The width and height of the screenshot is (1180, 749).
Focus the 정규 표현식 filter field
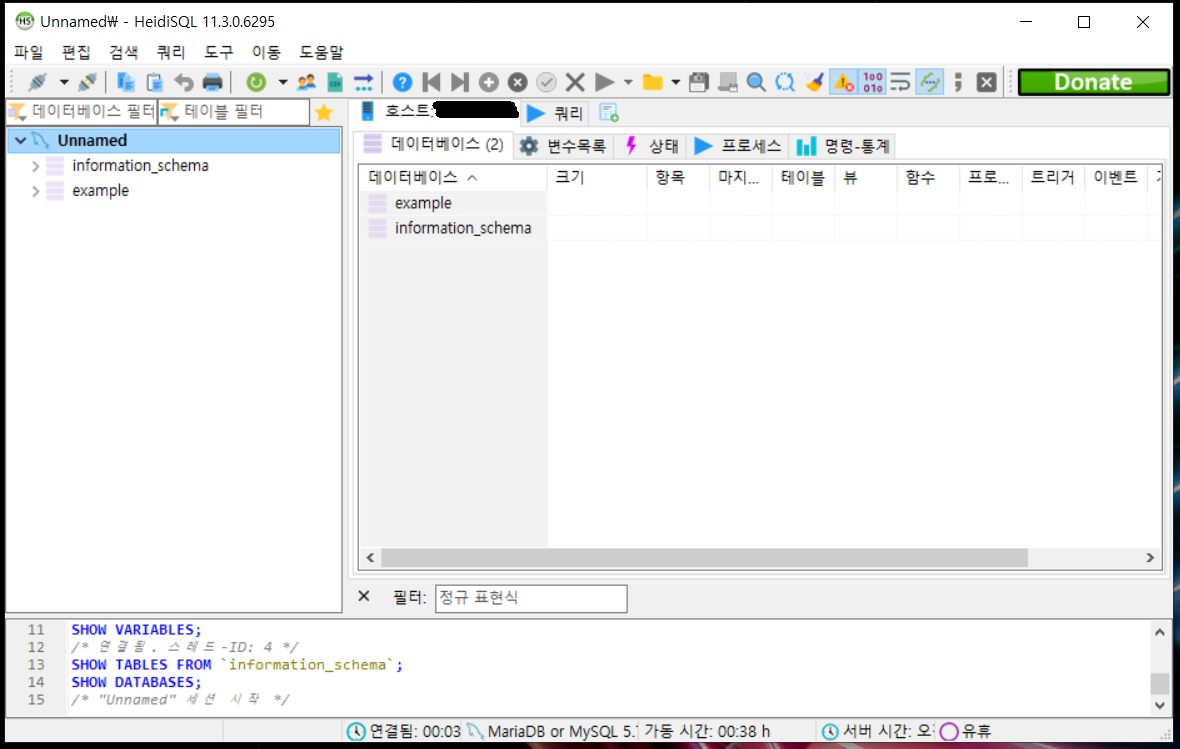tap(531, 598)
